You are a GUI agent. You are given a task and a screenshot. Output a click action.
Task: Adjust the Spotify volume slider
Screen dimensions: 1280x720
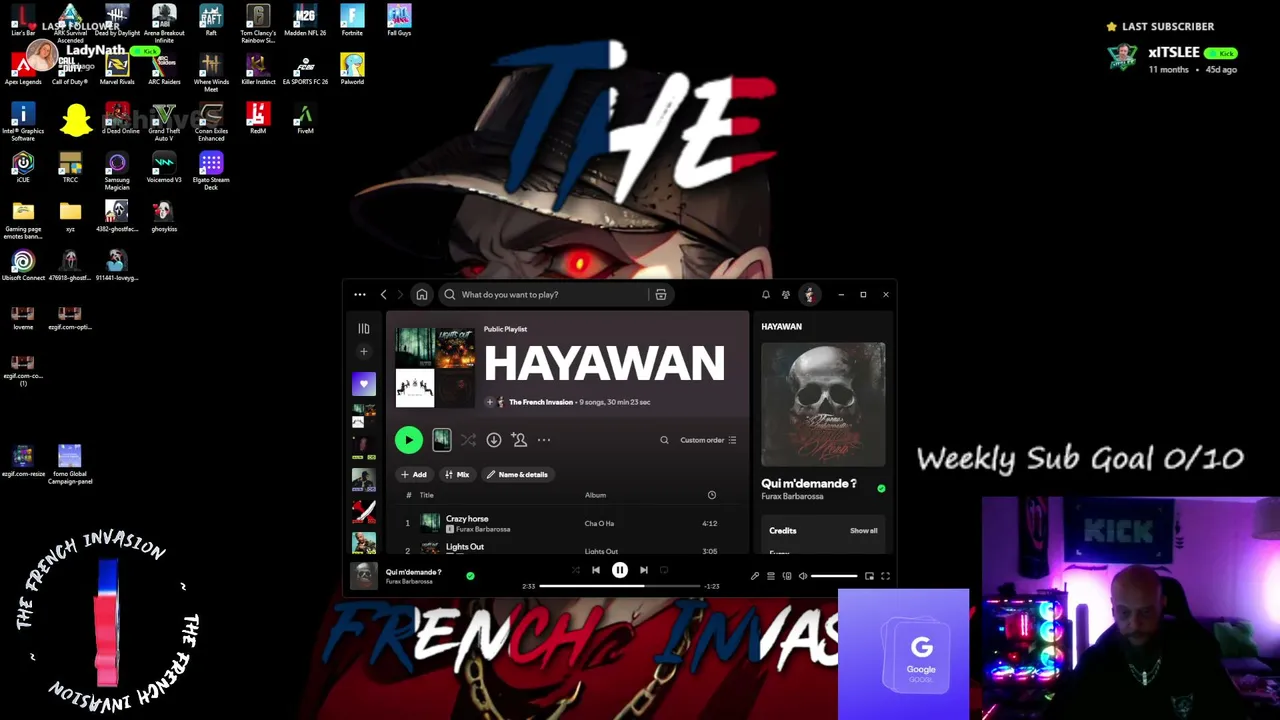pos(834,576)
